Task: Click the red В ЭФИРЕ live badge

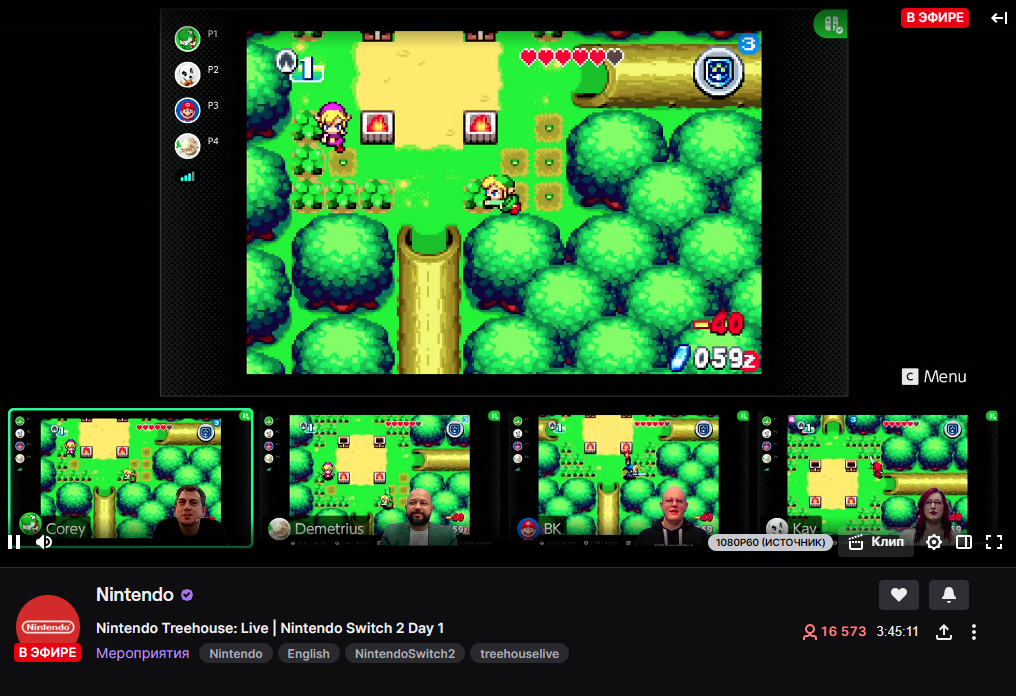Action: pos(934,17)
